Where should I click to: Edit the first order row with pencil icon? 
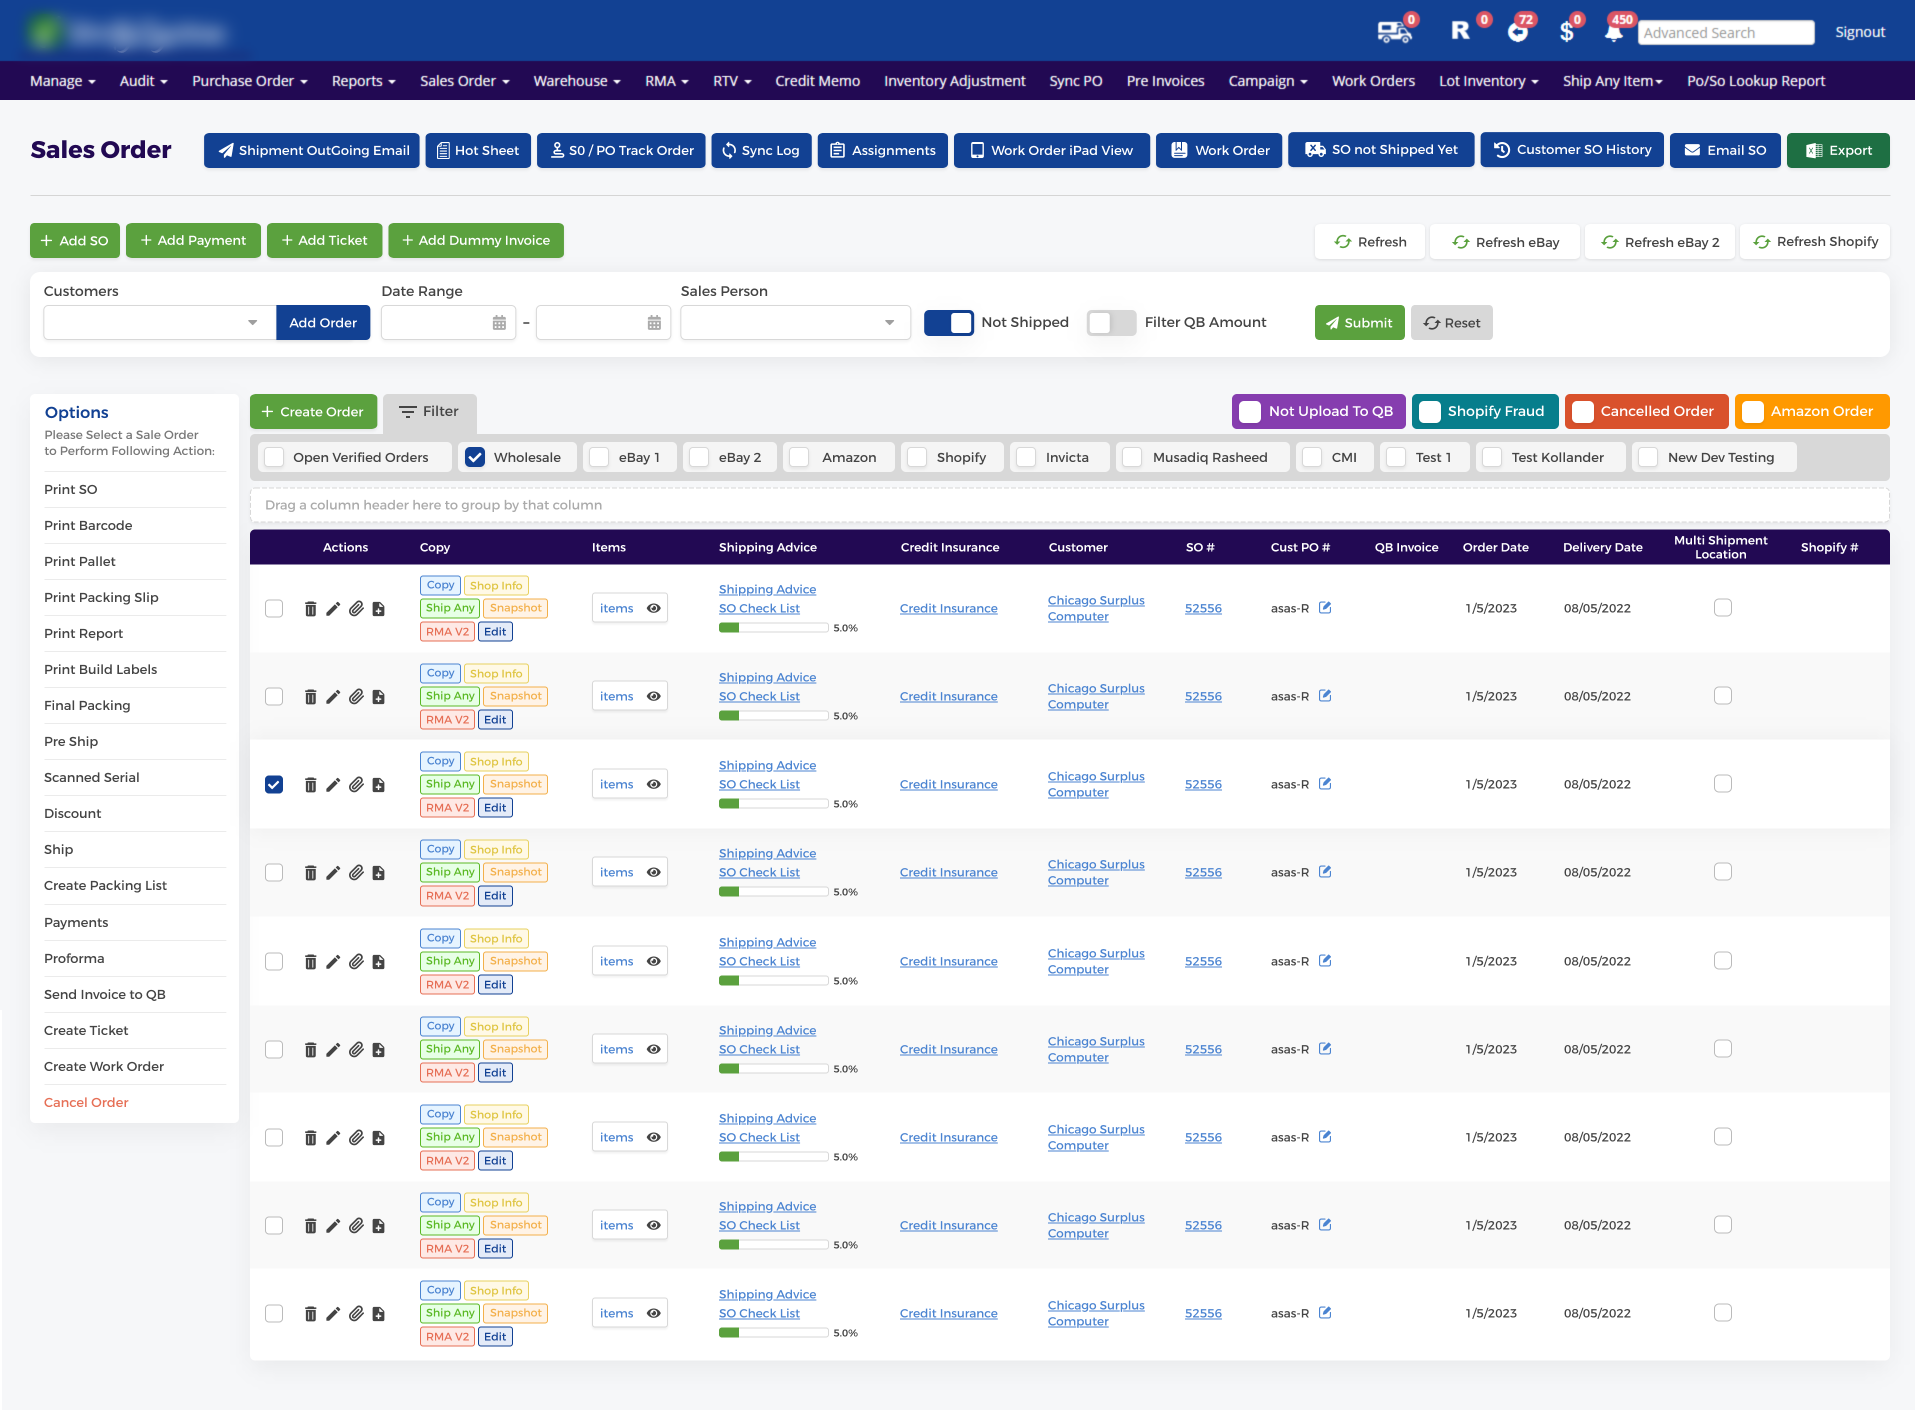(333, 609)
